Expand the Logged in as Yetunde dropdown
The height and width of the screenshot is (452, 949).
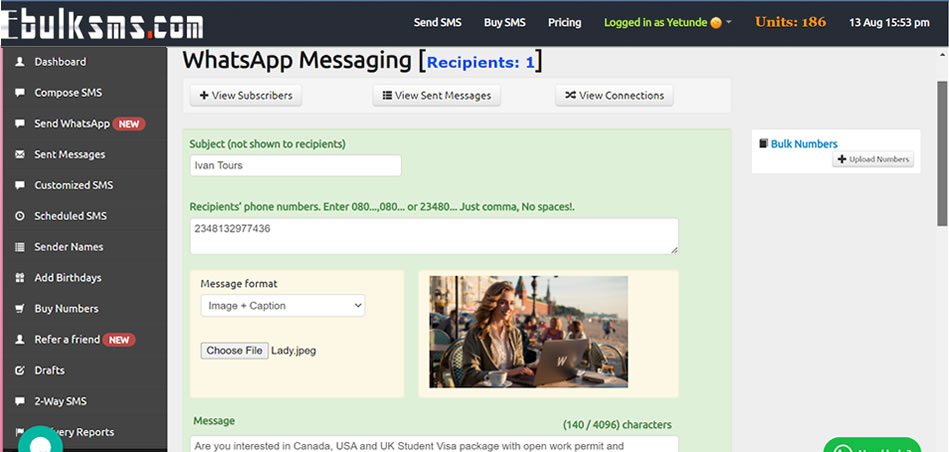pyautogui.click(x=668, y=23)
